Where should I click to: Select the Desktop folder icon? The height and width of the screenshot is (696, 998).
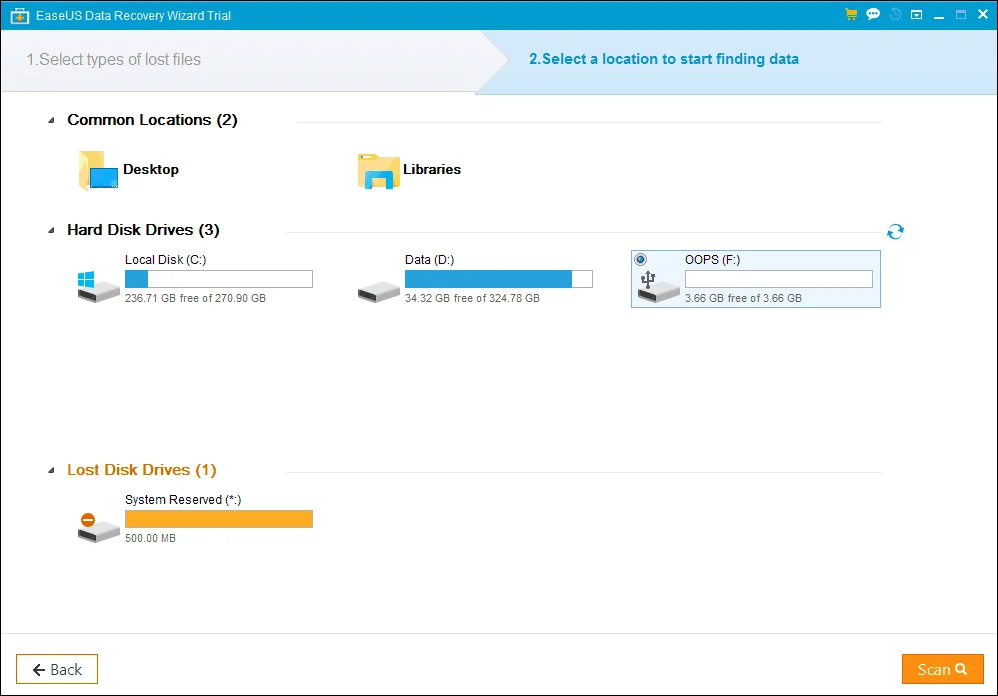click(x=98, y=170)
